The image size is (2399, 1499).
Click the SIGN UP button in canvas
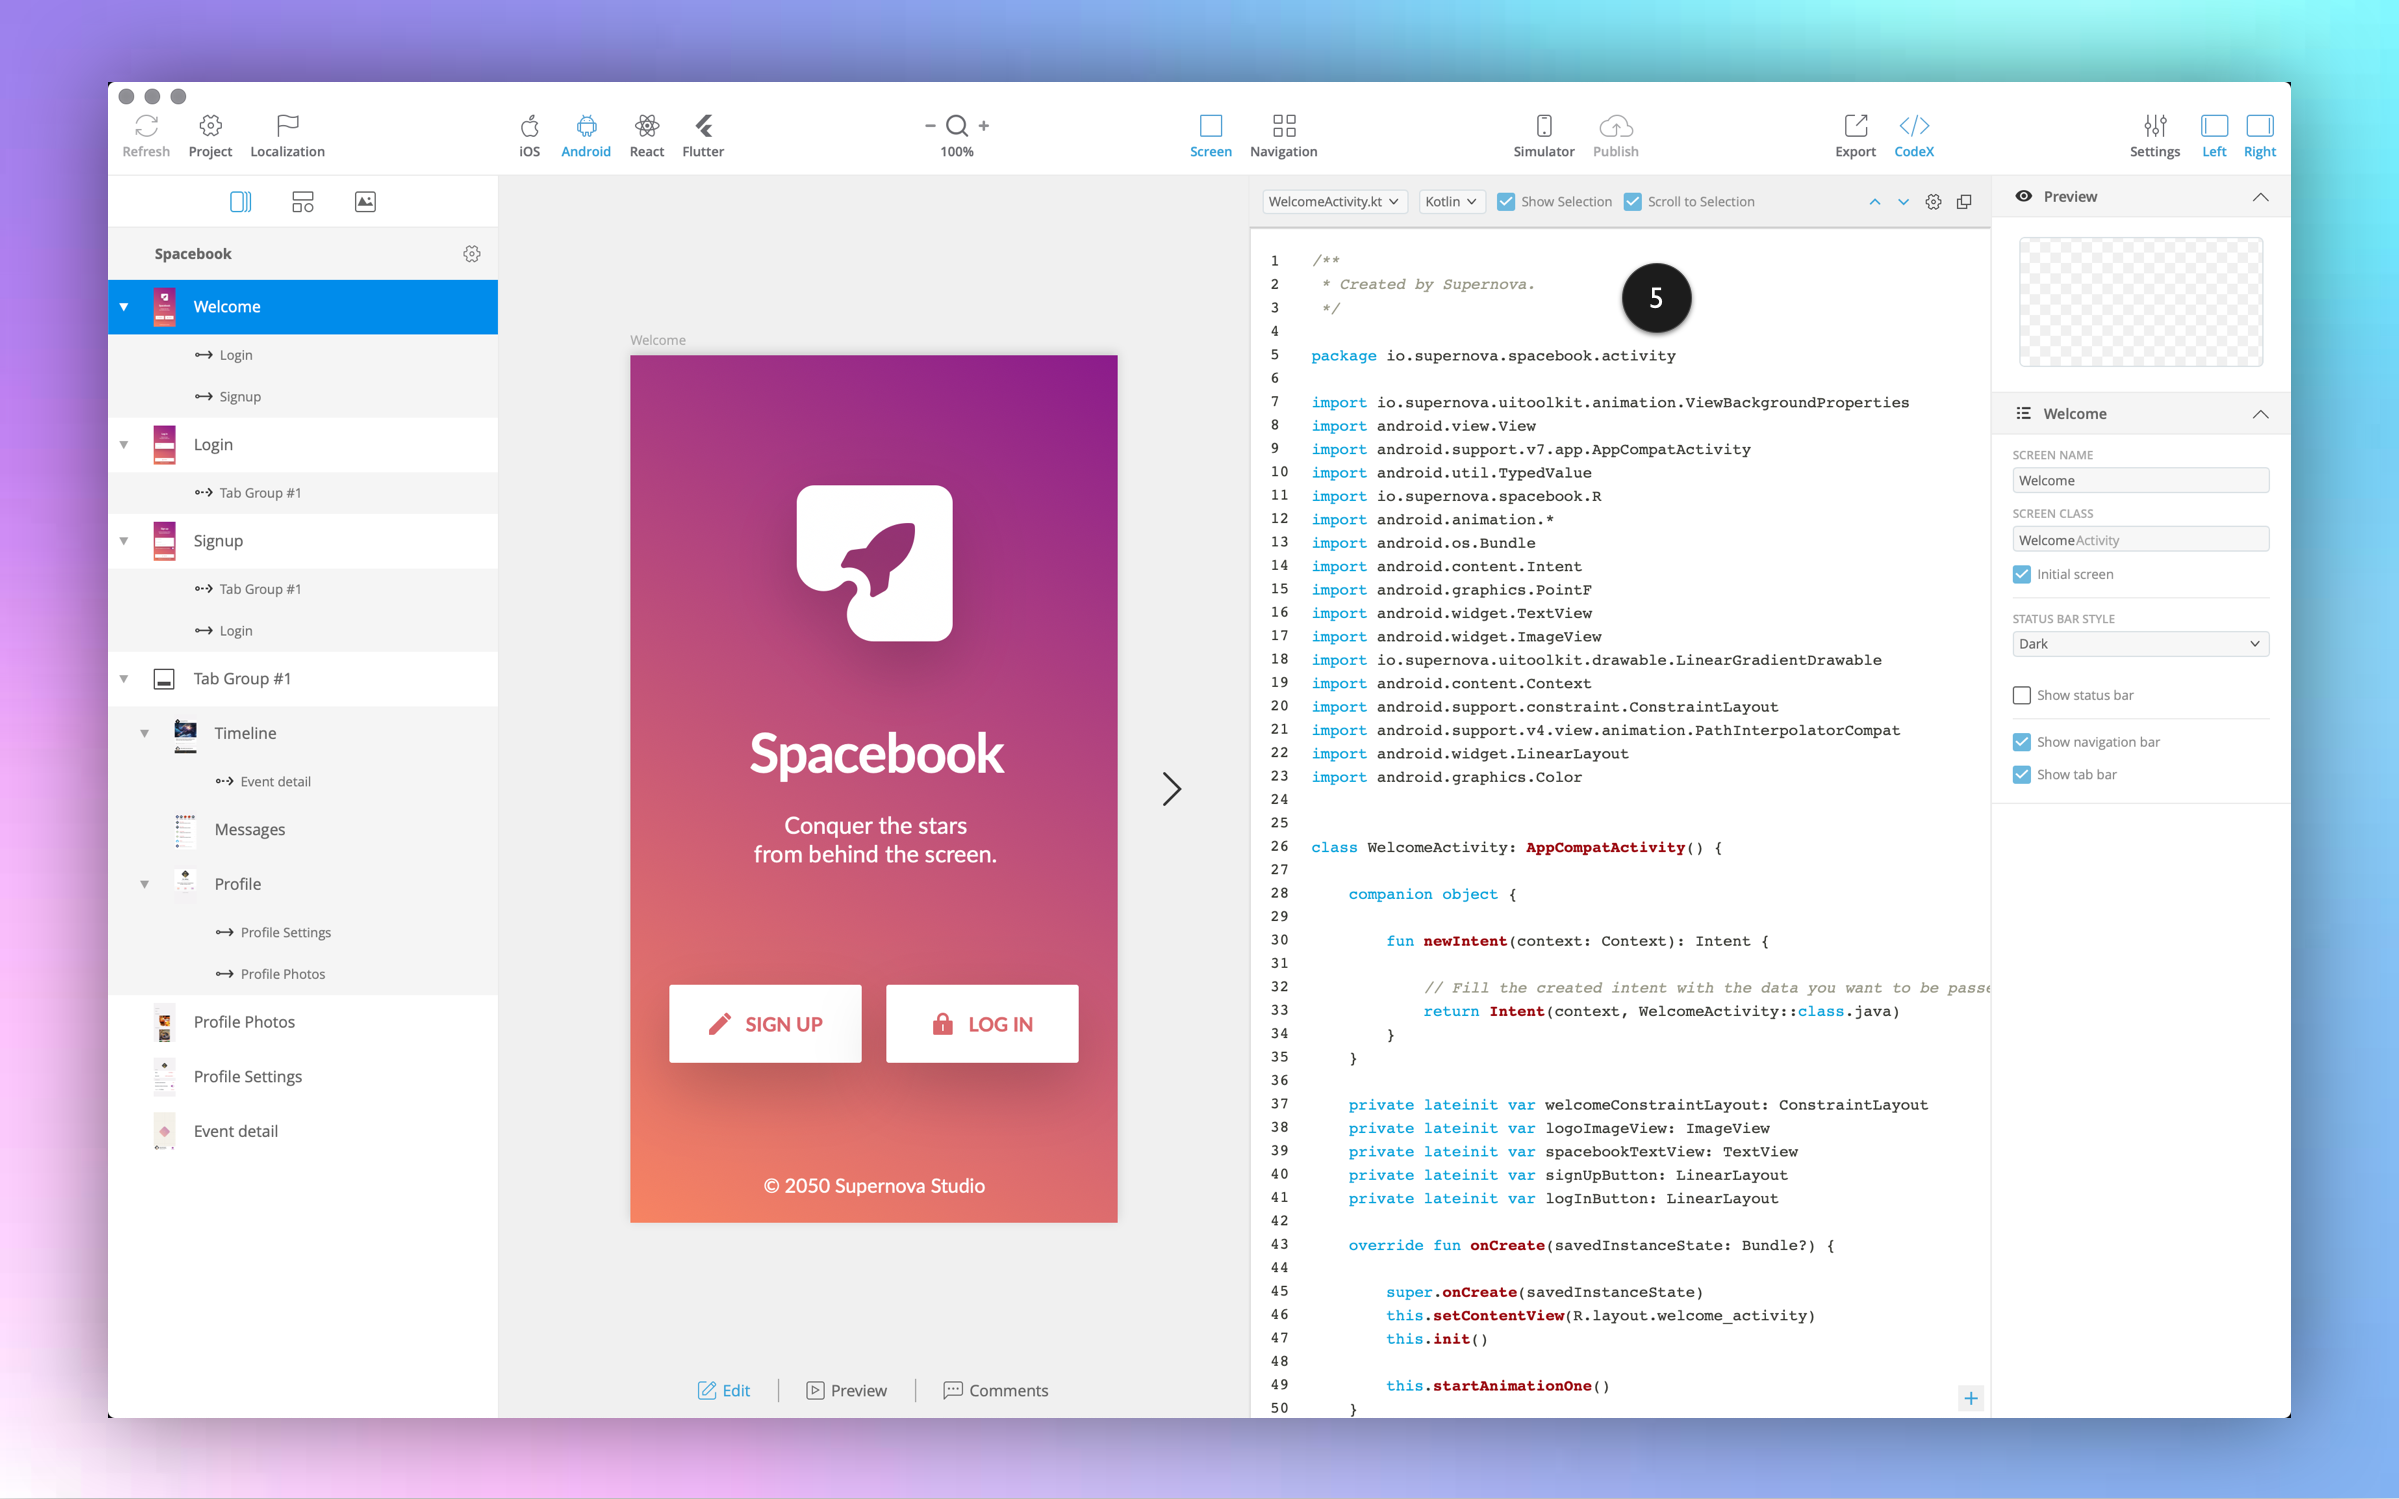765,1024
